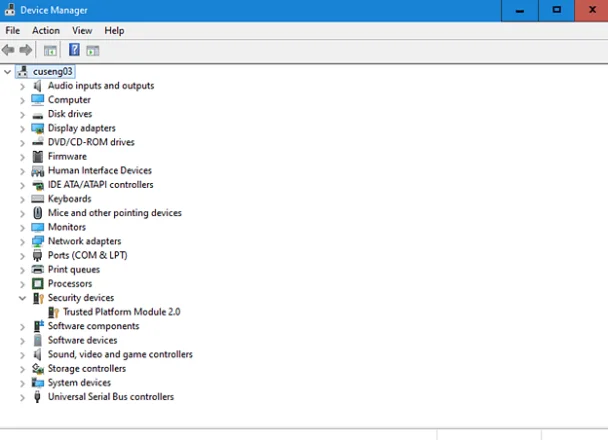
Task: Click the Device Manager title bar icon
Action: click(10, 10)
